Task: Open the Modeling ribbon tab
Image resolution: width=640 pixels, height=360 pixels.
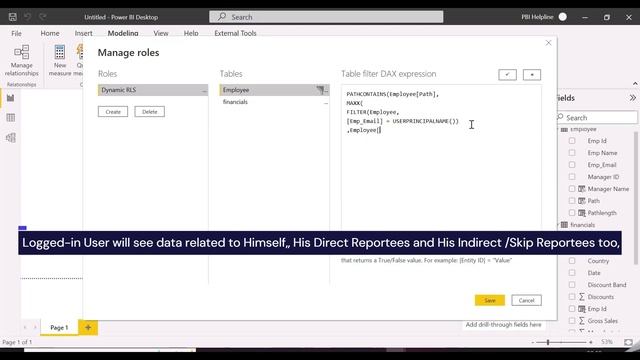Action: pyautogui.click(x=123, y=33)
